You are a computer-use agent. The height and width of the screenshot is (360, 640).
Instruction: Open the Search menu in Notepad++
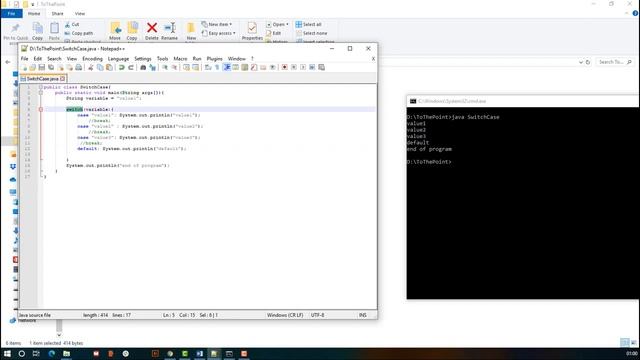coord(54,59)
